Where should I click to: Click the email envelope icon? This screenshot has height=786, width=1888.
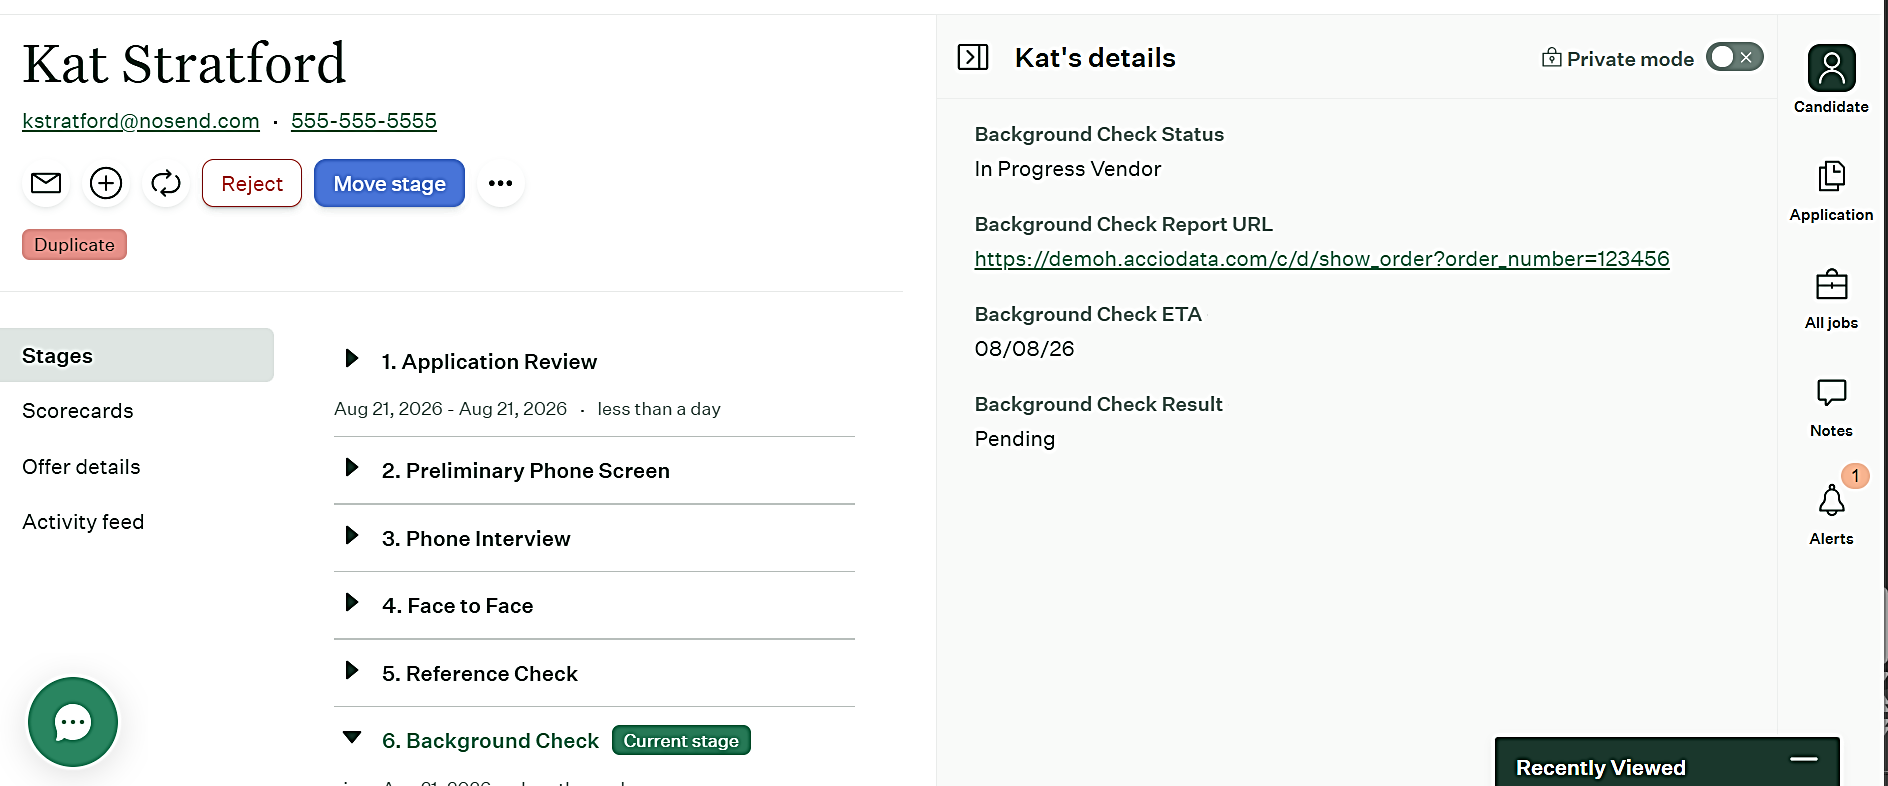coord(46,183)
